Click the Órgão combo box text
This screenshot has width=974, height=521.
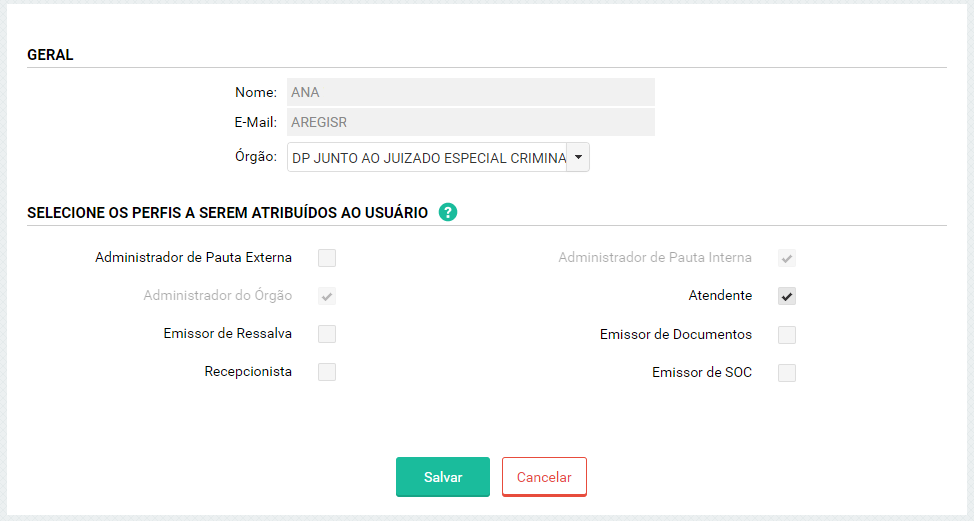click(427, 157)
